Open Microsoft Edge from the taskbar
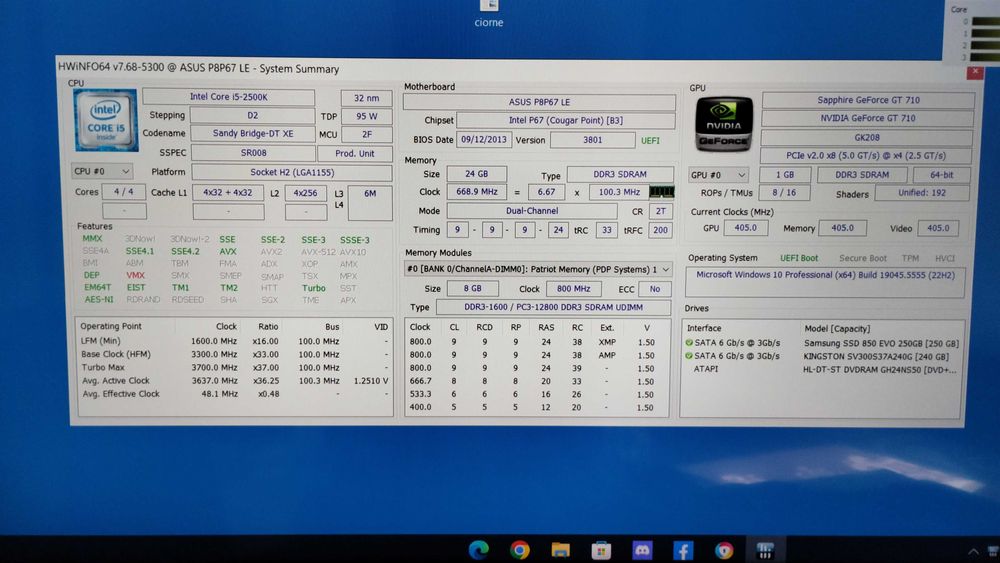The image size is (1000, 563). [x=478, y=550]
